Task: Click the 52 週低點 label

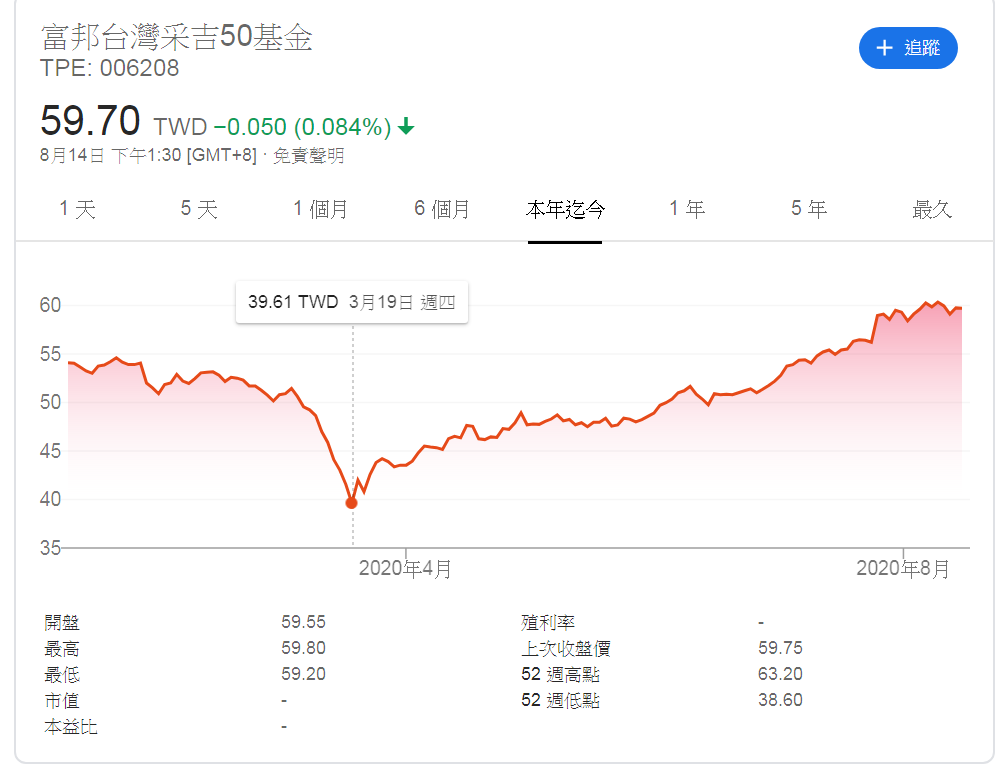Action: pos(560,700)
